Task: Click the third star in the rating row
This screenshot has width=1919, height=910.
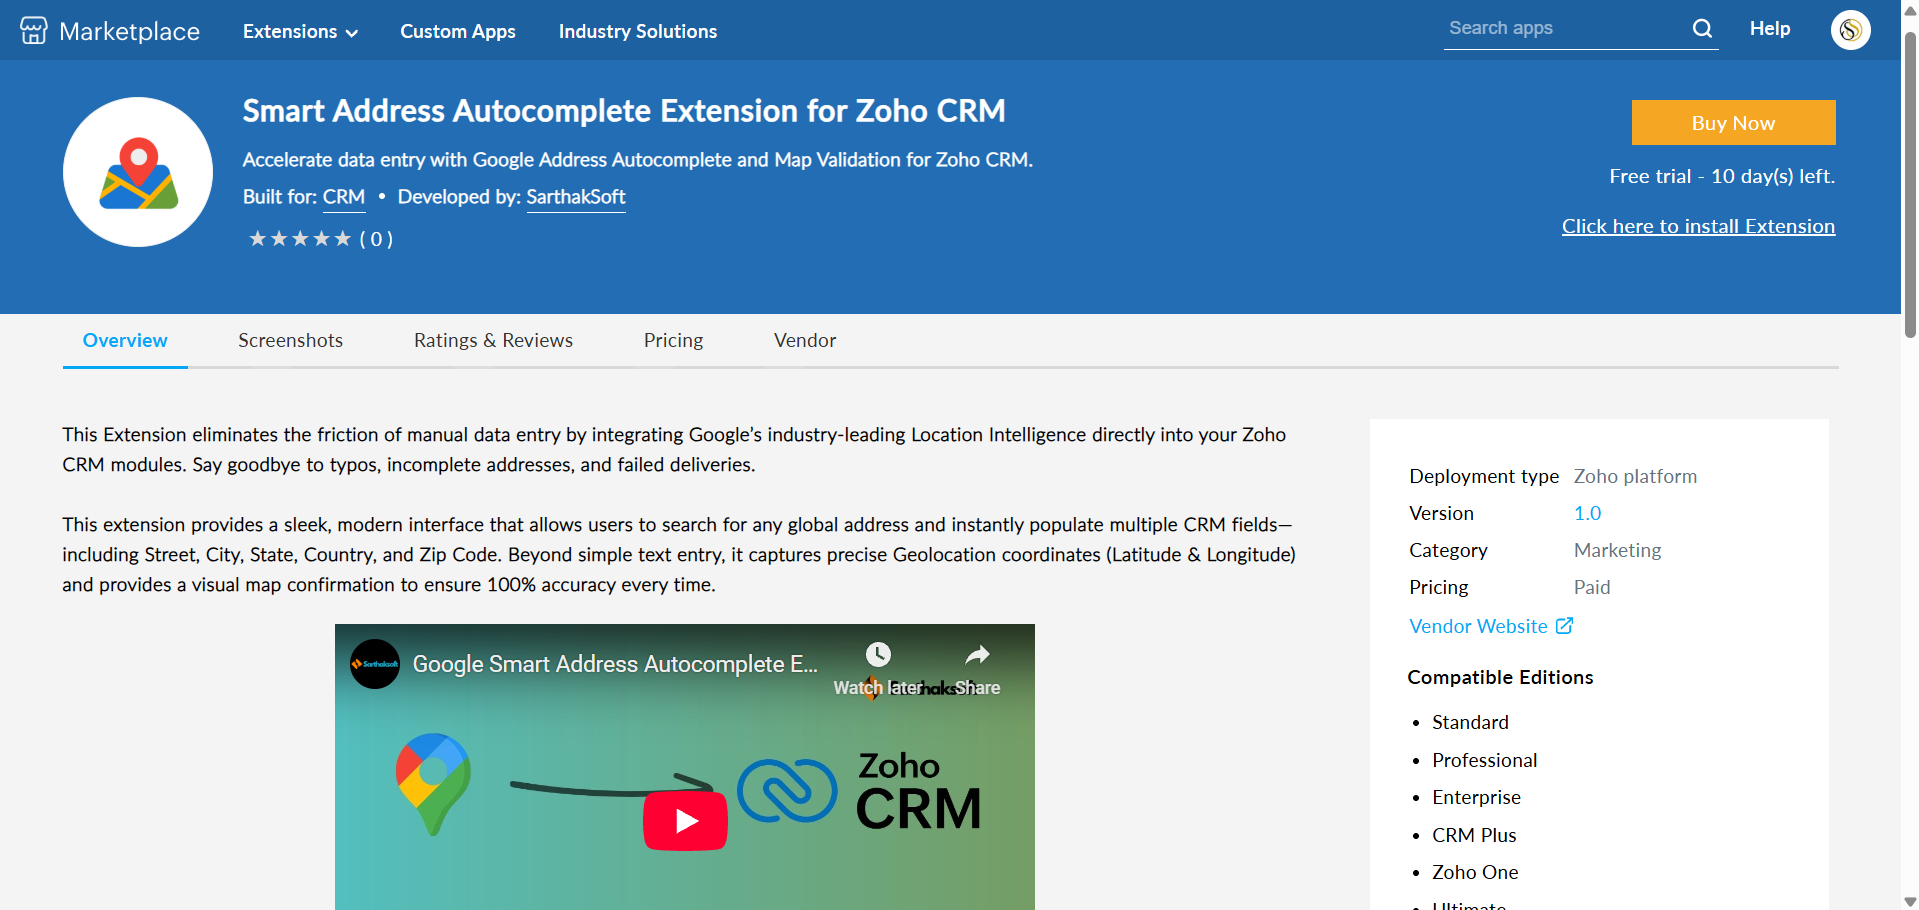Action: (x=300, y=238)
